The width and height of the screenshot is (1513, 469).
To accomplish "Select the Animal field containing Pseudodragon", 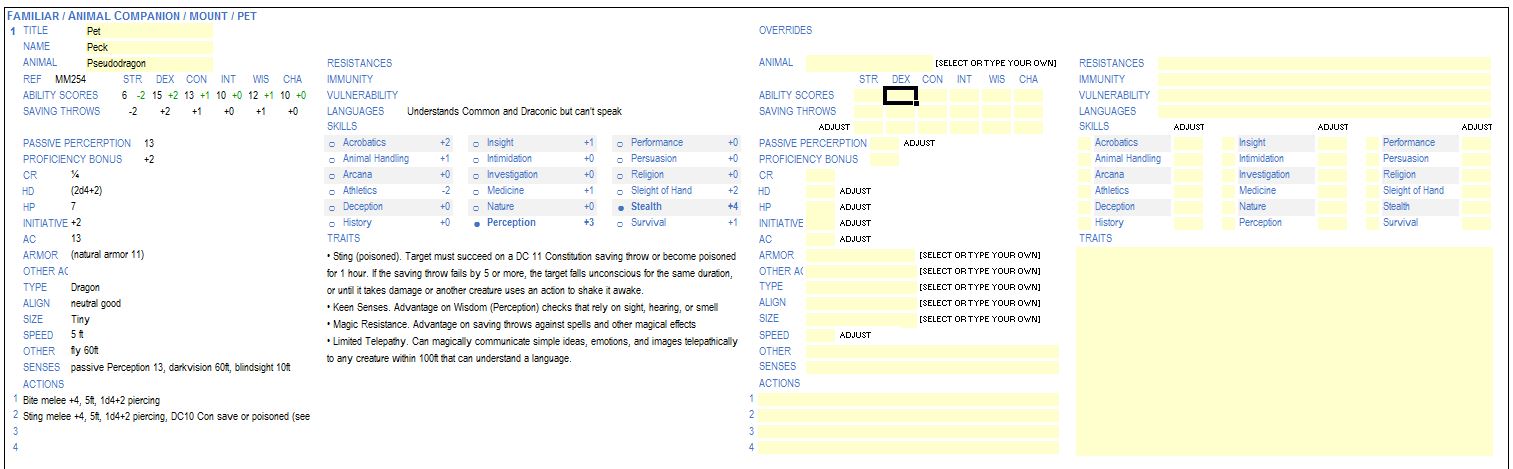I will click(148, 63).
